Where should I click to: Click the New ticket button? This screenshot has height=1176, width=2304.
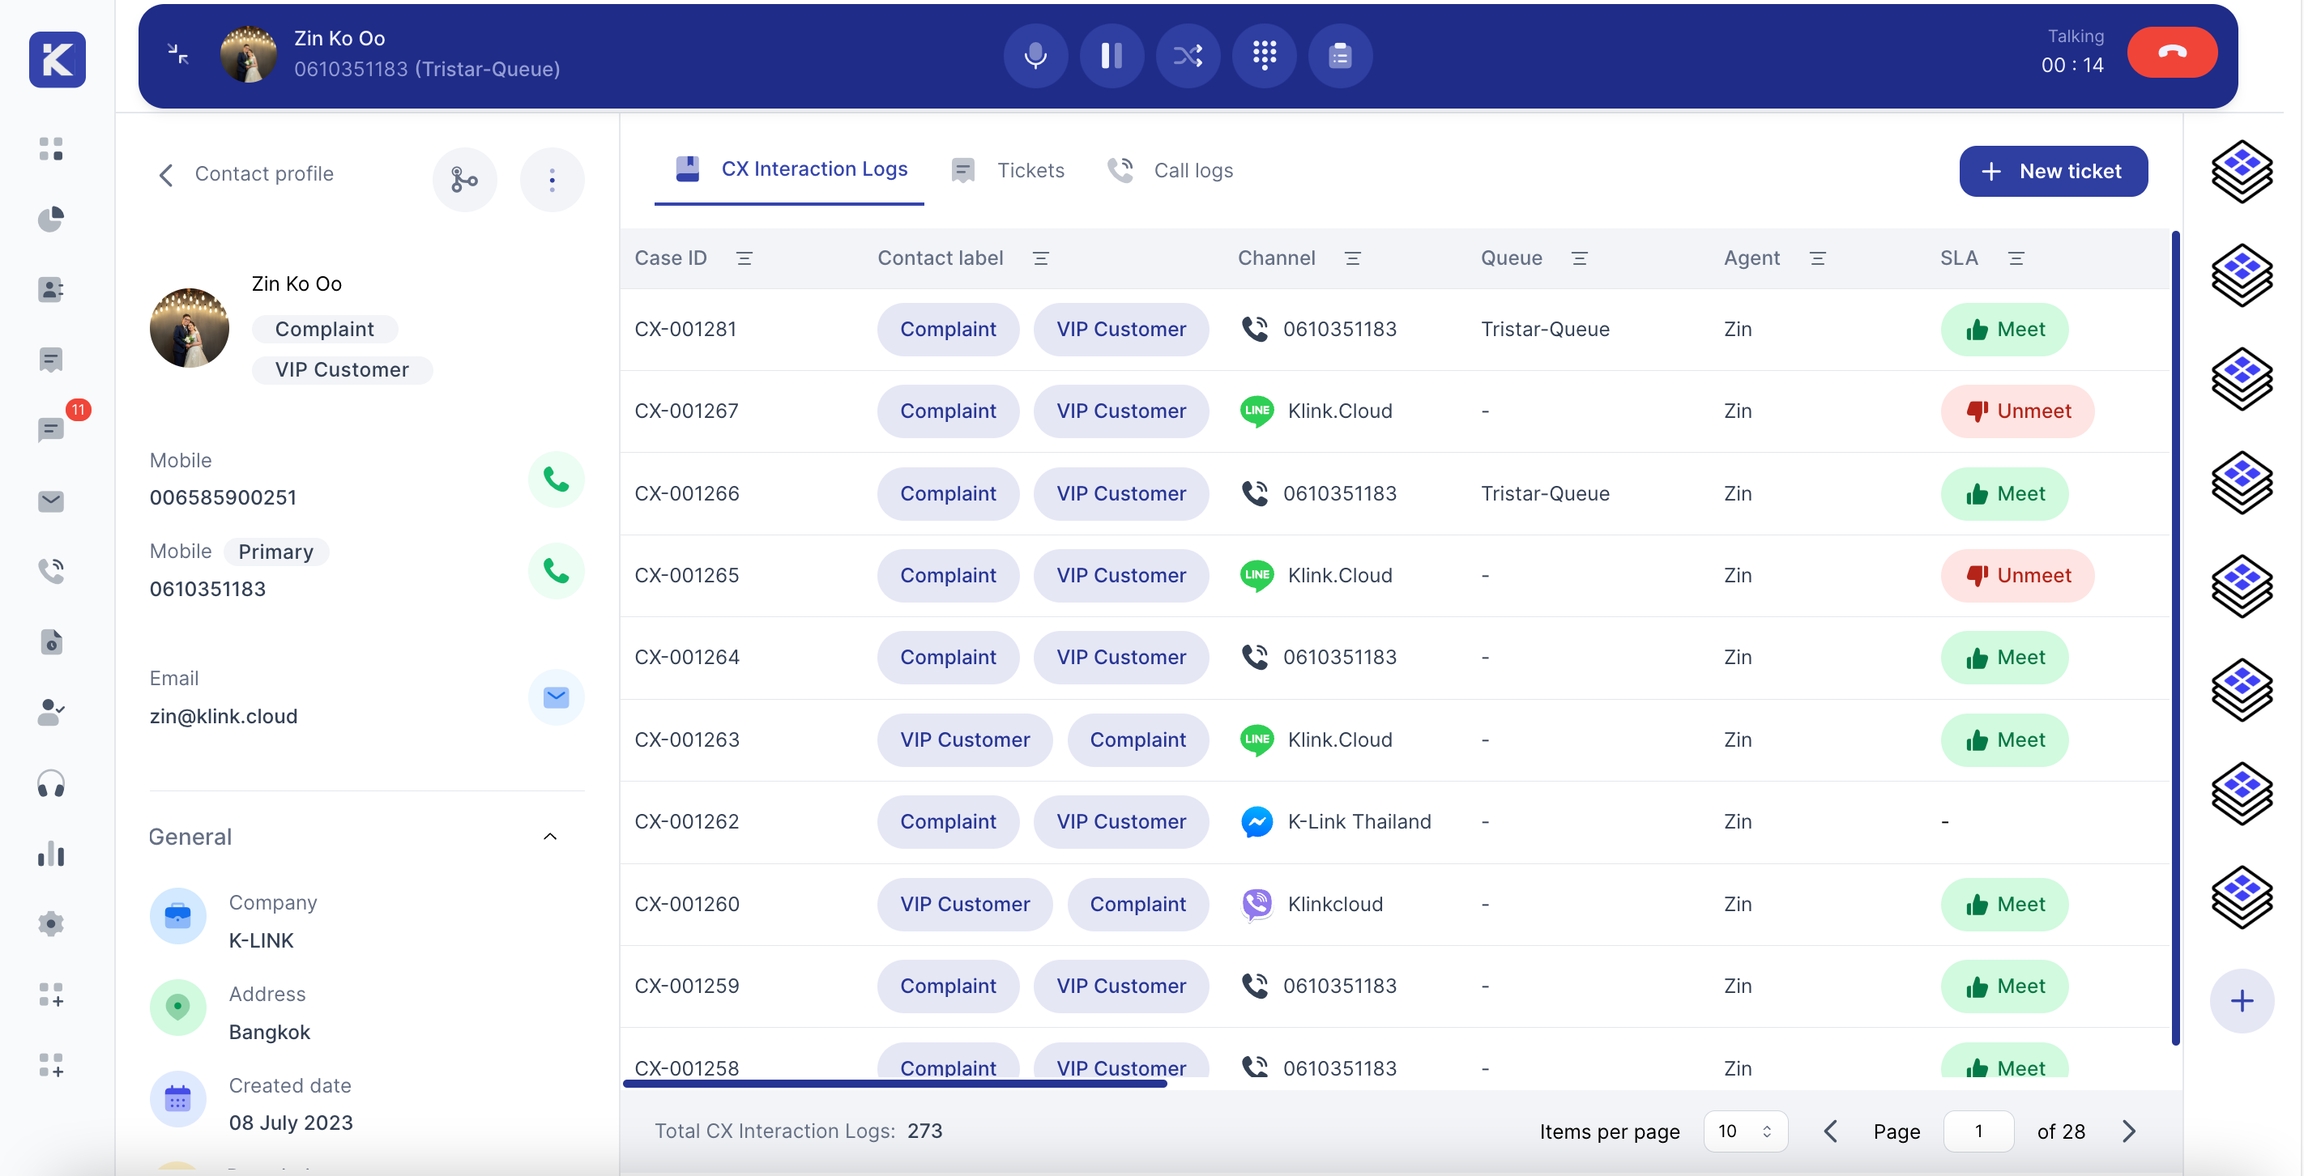(2052, 171)
